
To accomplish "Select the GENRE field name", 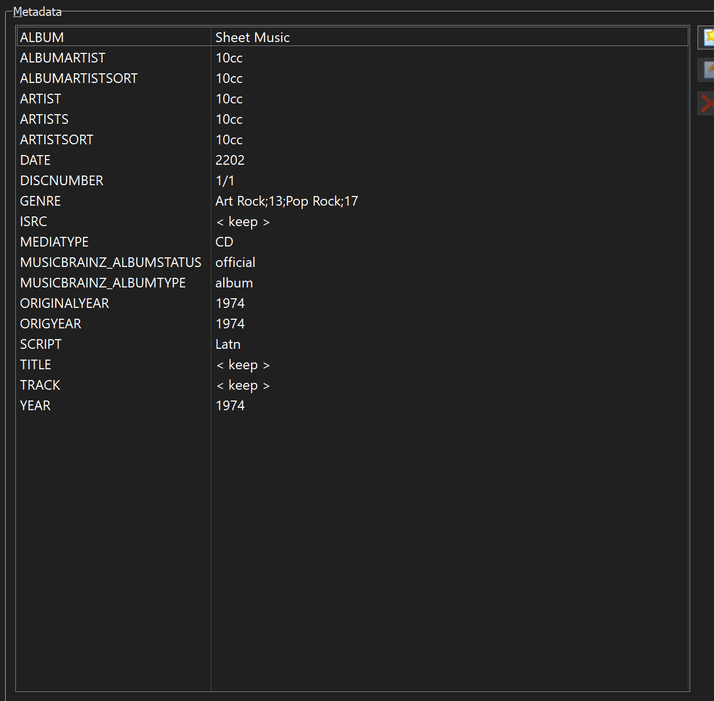I will click(40, 201).
